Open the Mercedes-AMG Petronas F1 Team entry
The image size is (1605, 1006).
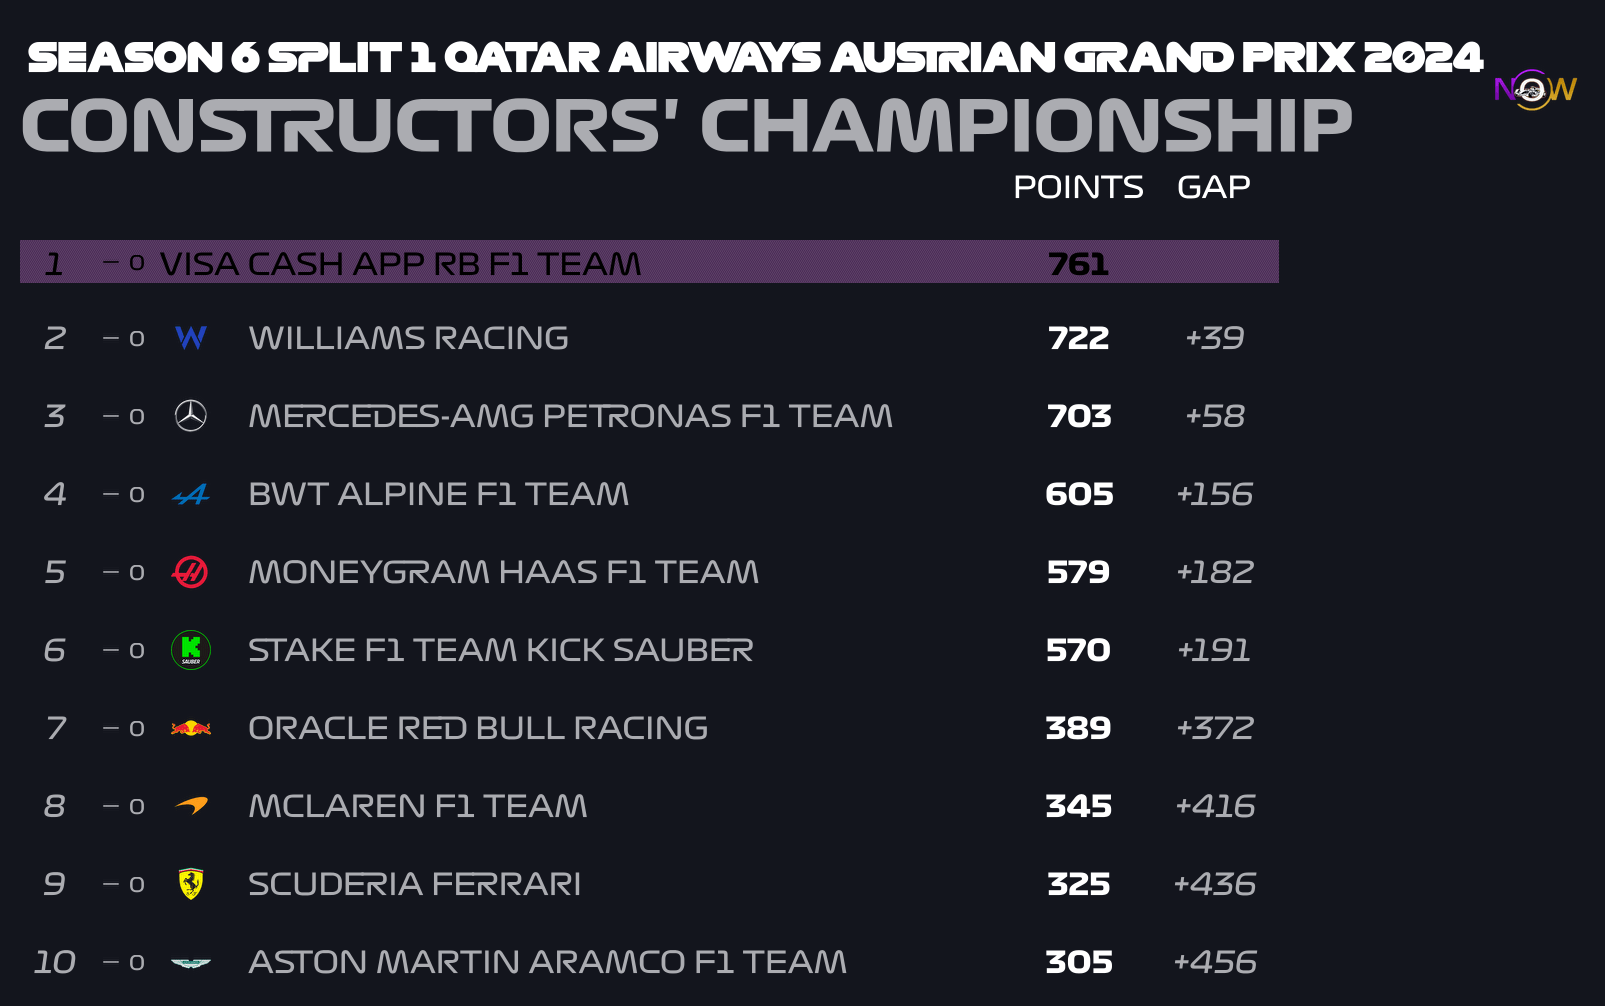pyautogui.click(x=570, y=416)
